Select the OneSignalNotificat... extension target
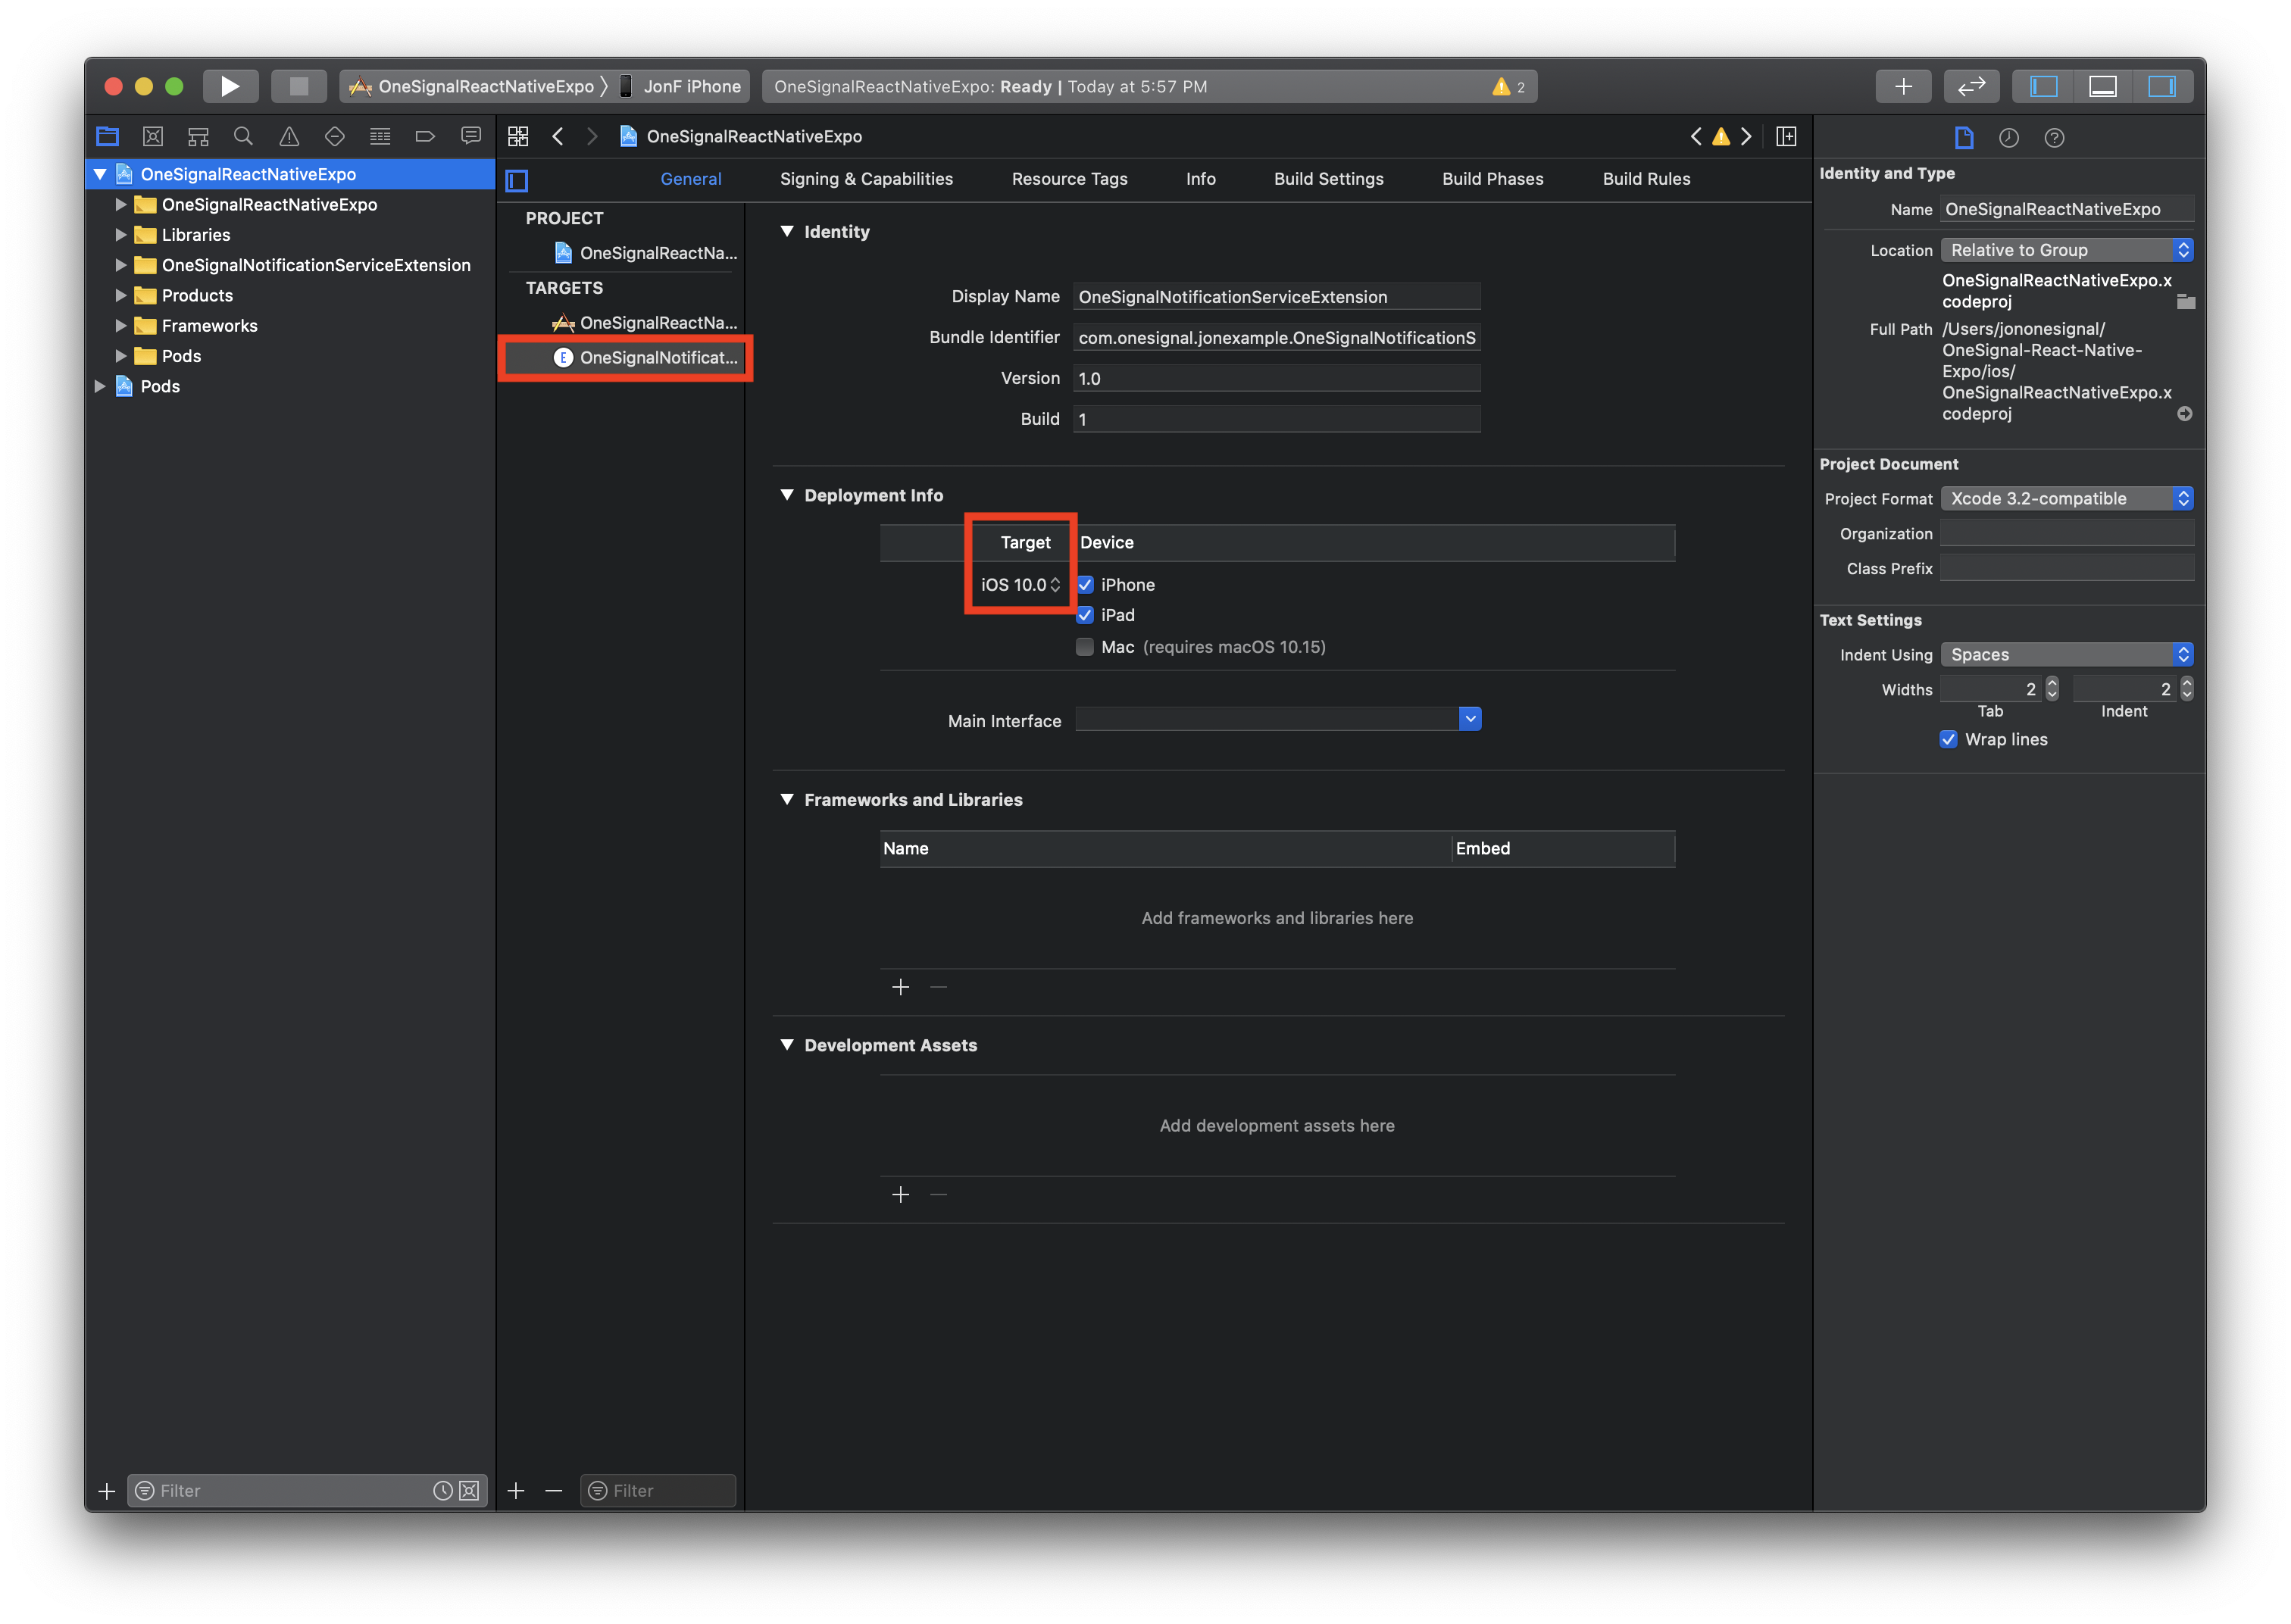This screenshot has height=1624, width=2291. click(x=625, y=358)
